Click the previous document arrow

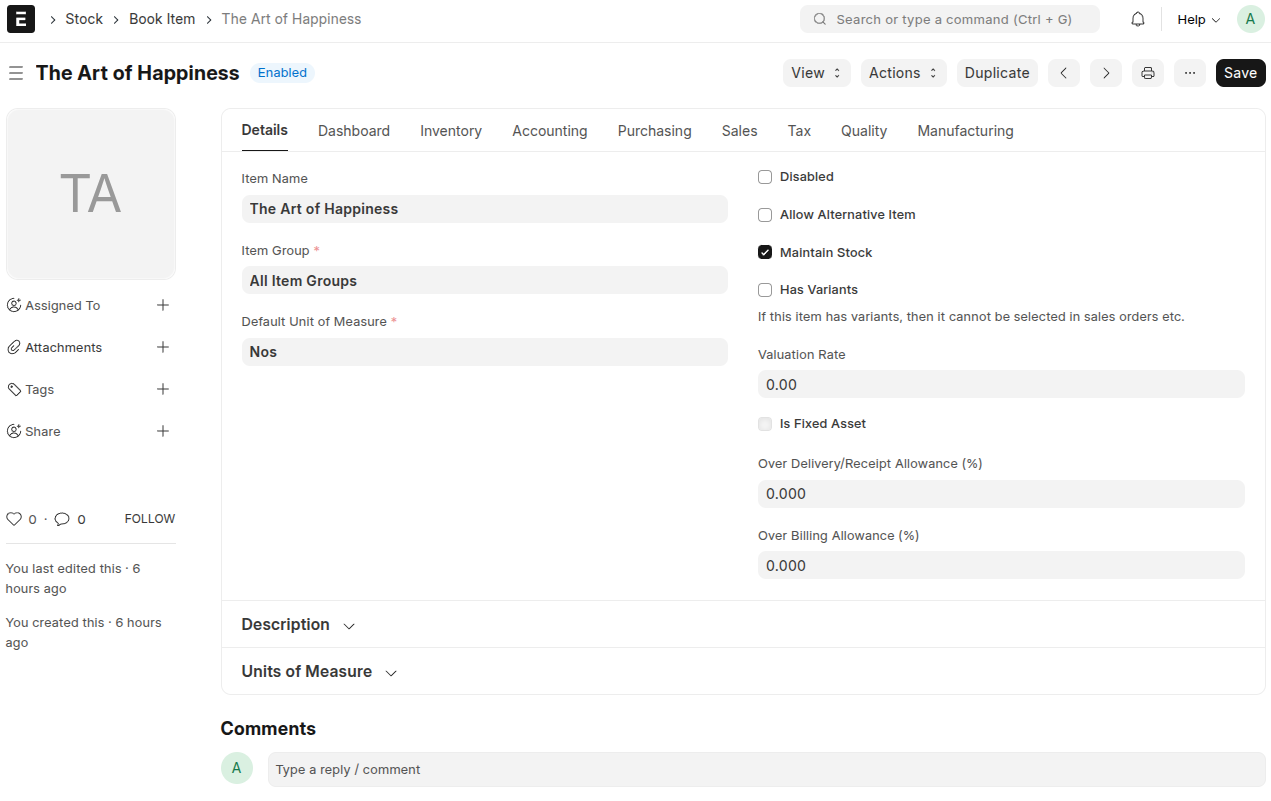[1063, 72]
